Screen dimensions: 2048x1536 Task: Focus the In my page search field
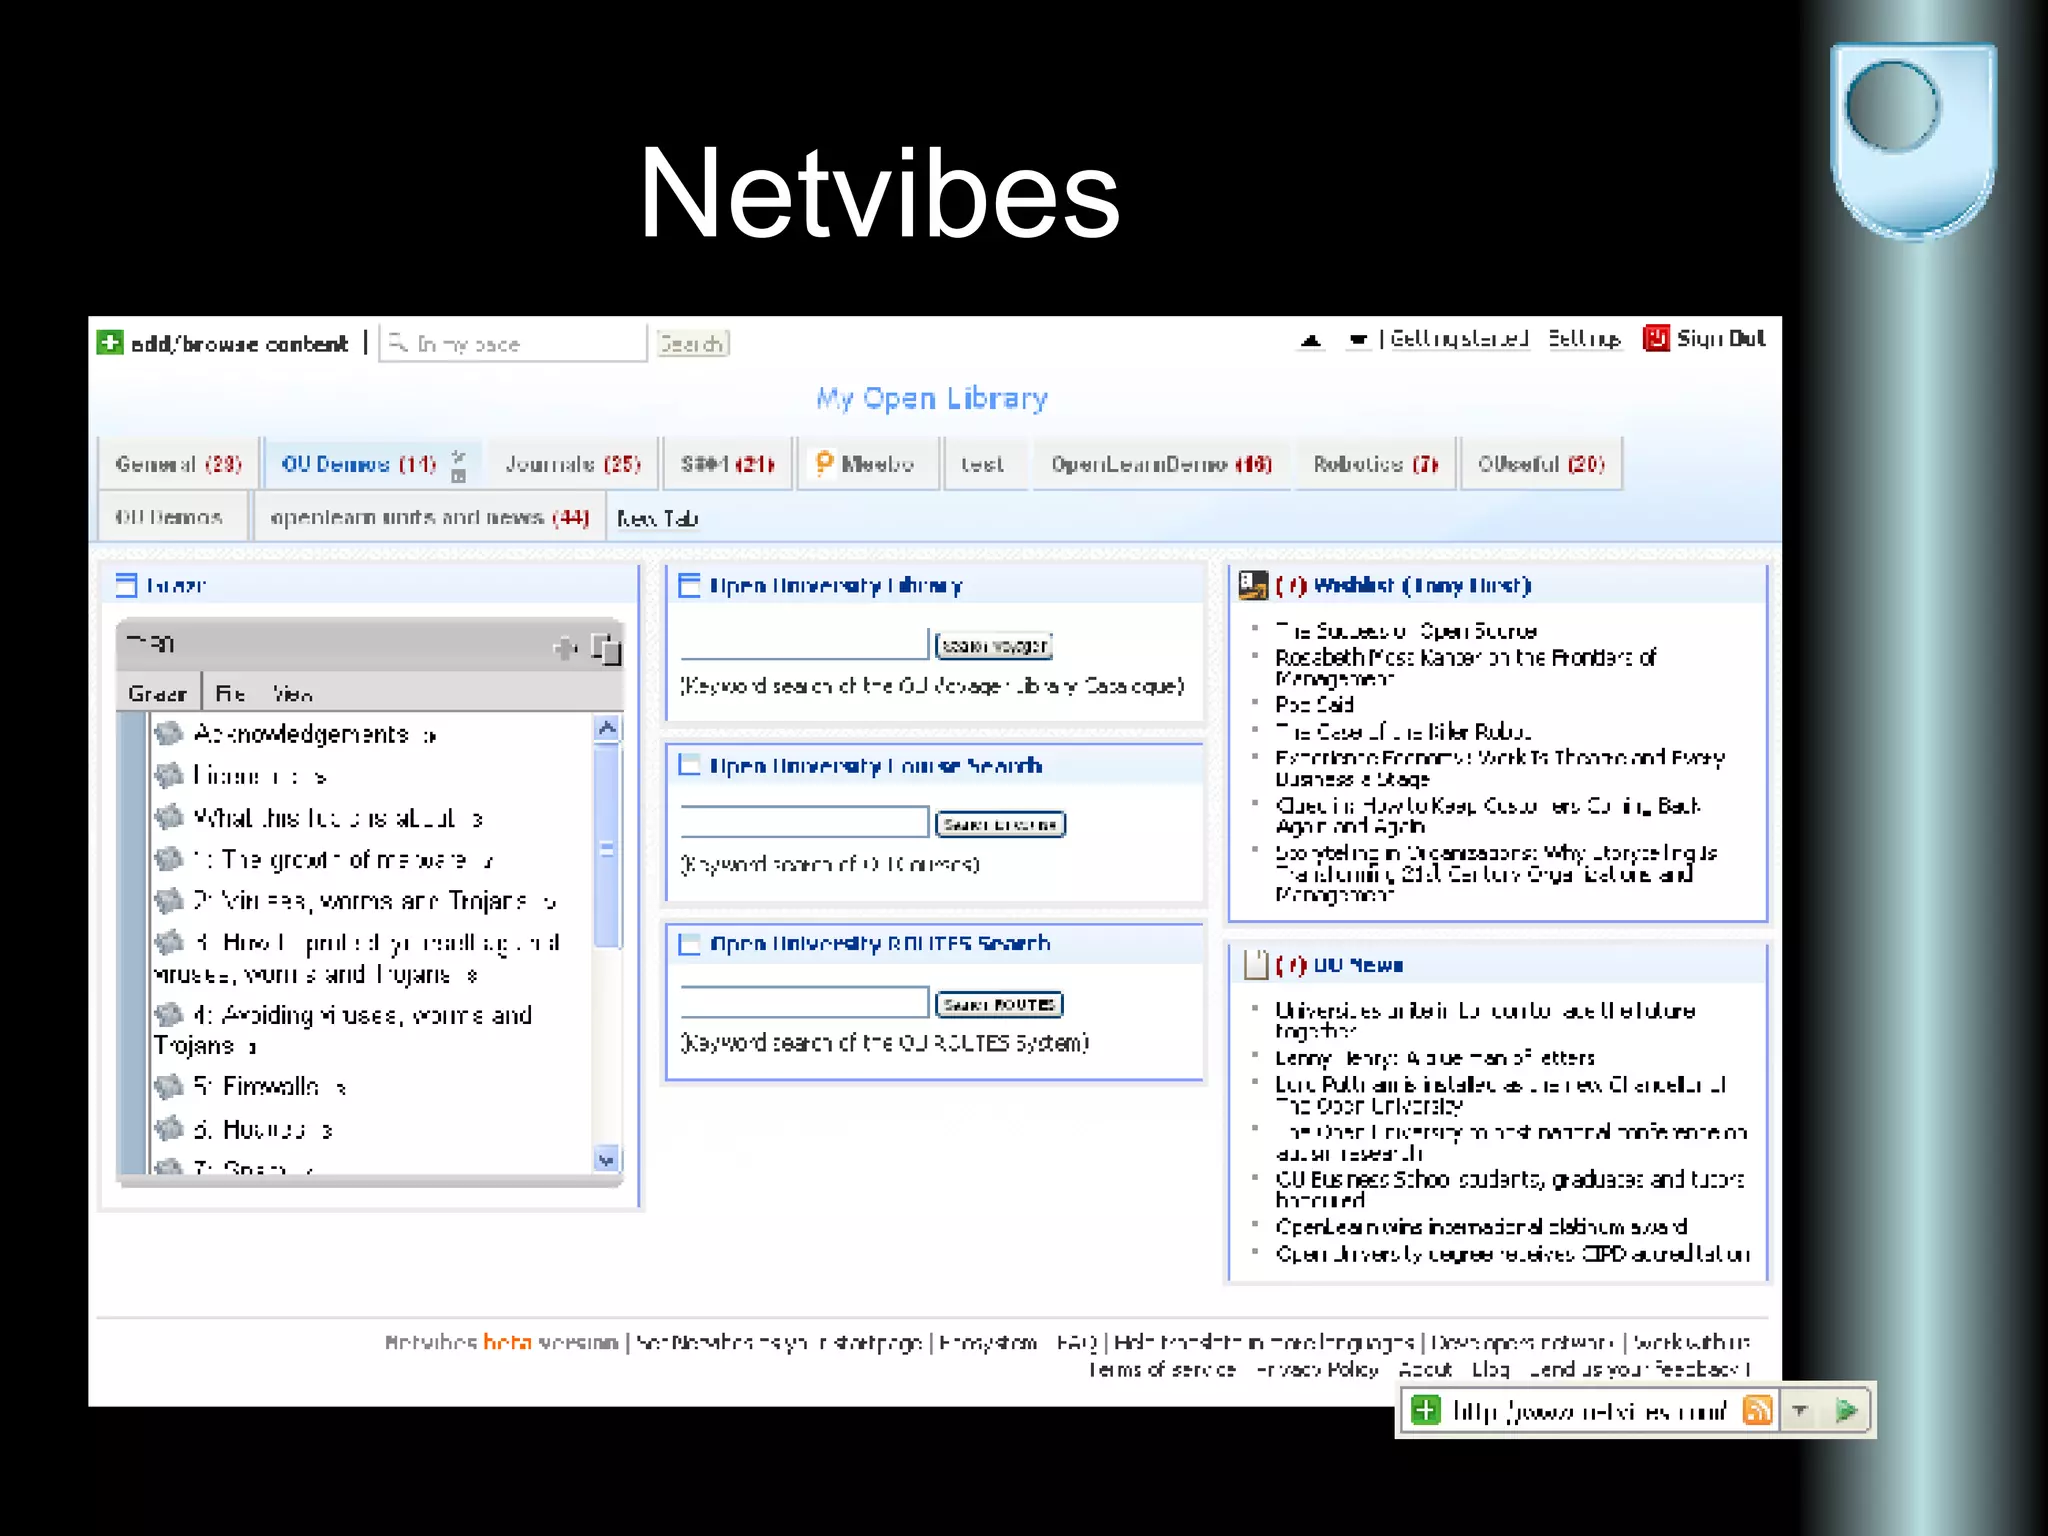pos(512,343)
